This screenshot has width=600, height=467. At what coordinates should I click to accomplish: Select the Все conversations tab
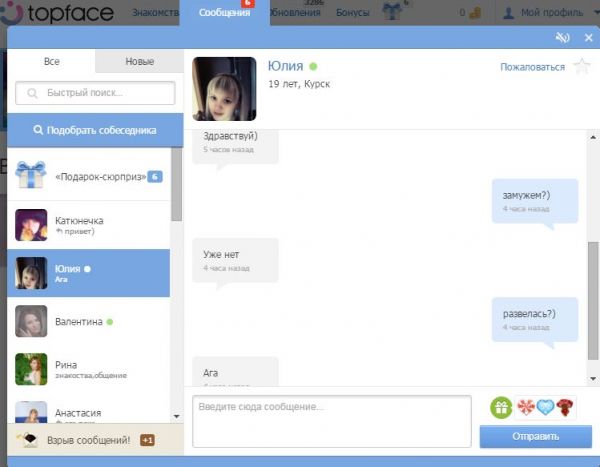click(x=52, y=62)
